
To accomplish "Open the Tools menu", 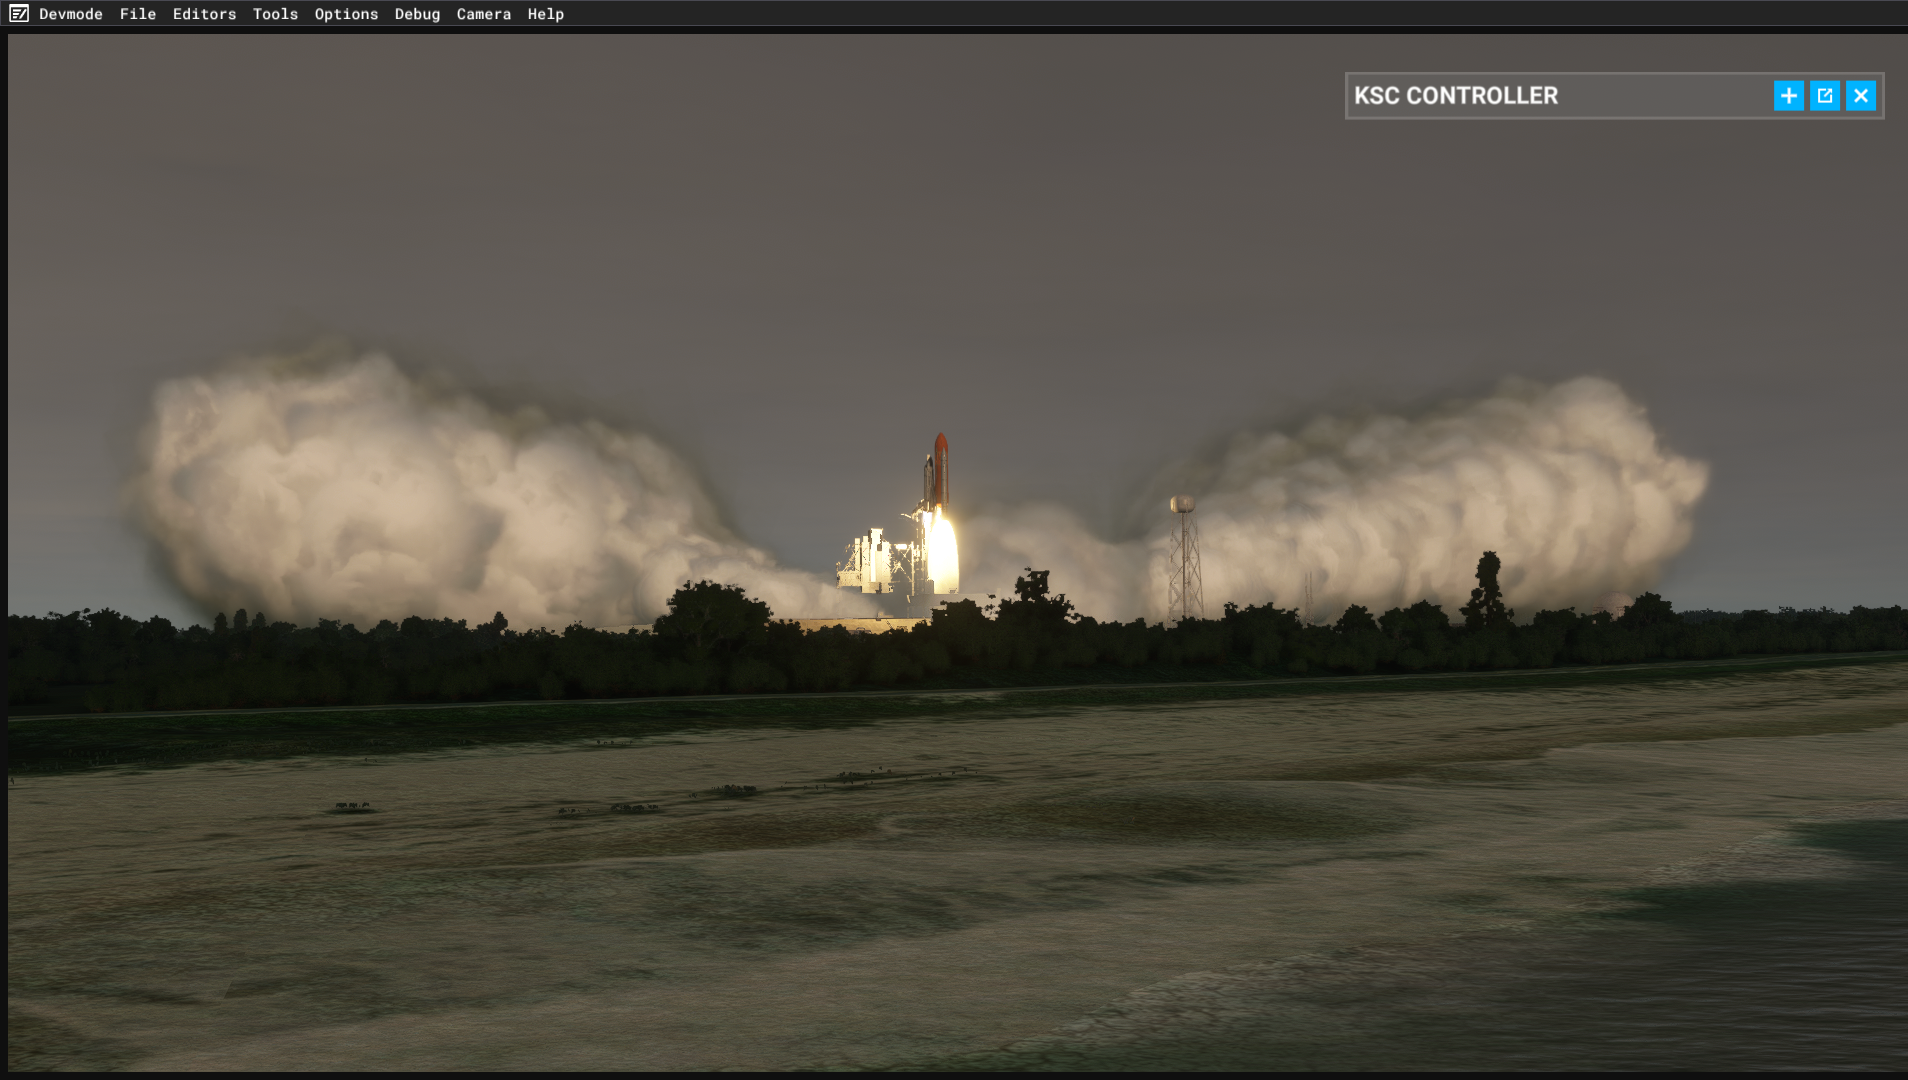I will click(x=275, y=14).
